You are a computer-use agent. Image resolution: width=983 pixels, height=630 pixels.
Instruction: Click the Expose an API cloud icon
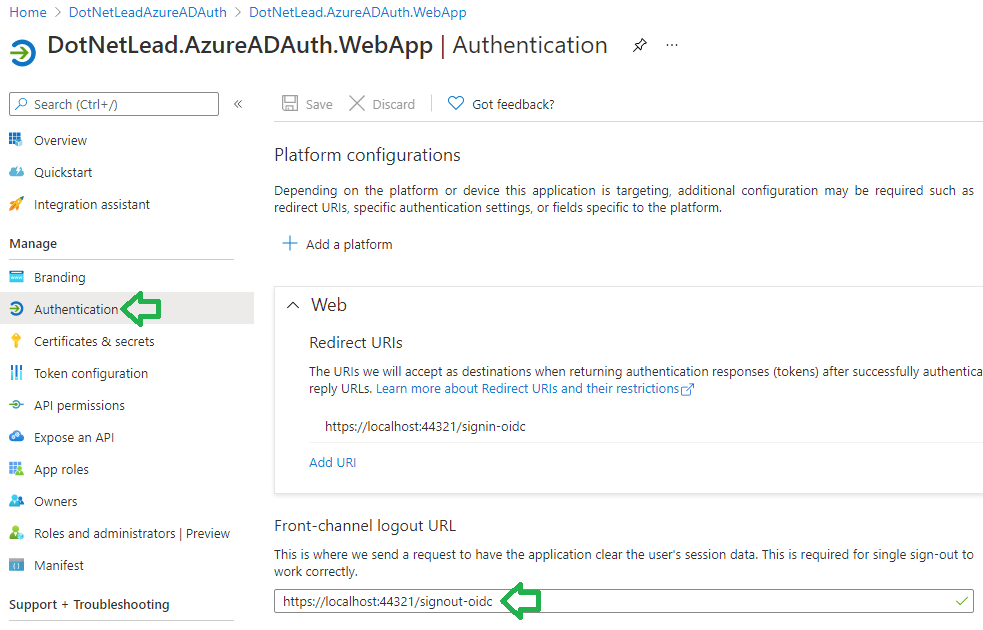(x=16, y=436)
